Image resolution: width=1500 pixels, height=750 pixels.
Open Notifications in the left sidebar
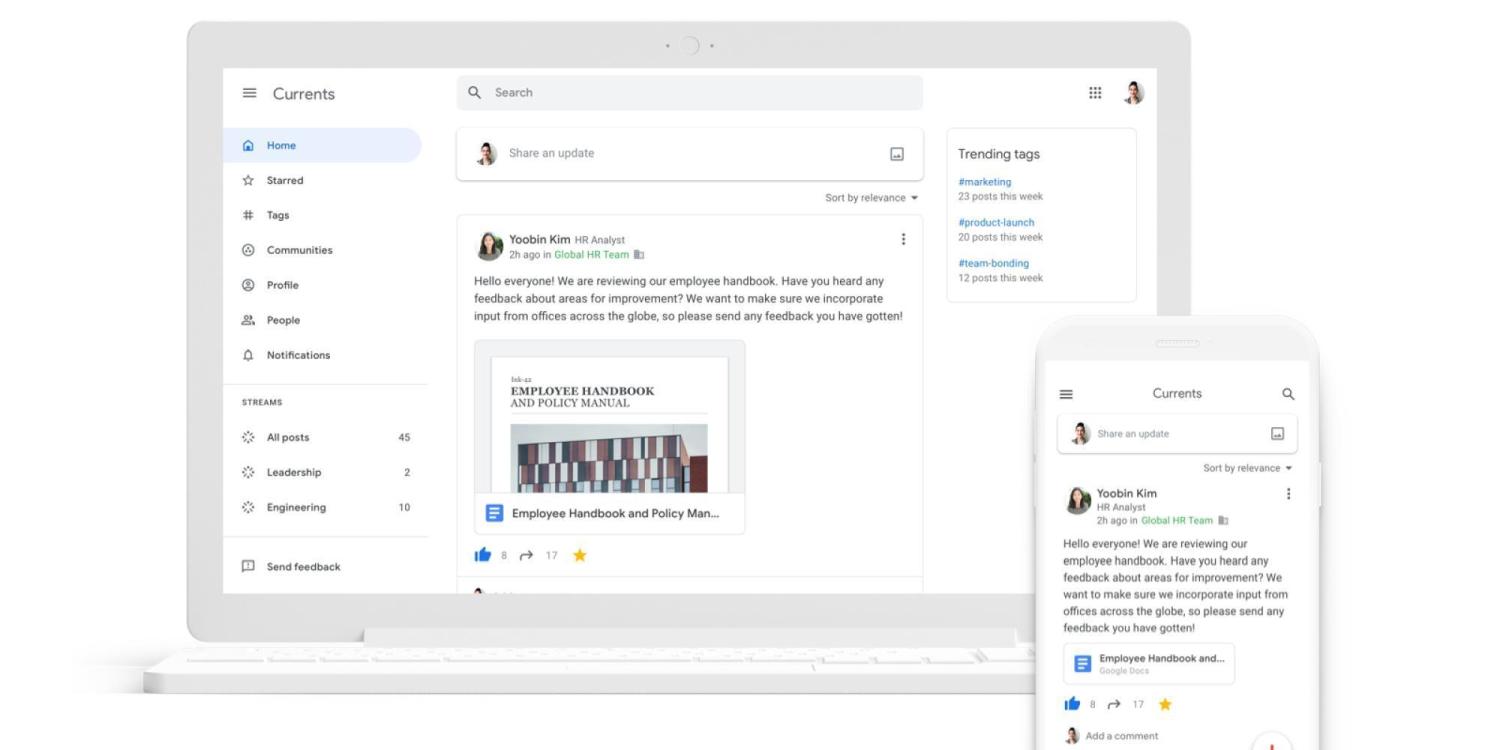(297, 355)
